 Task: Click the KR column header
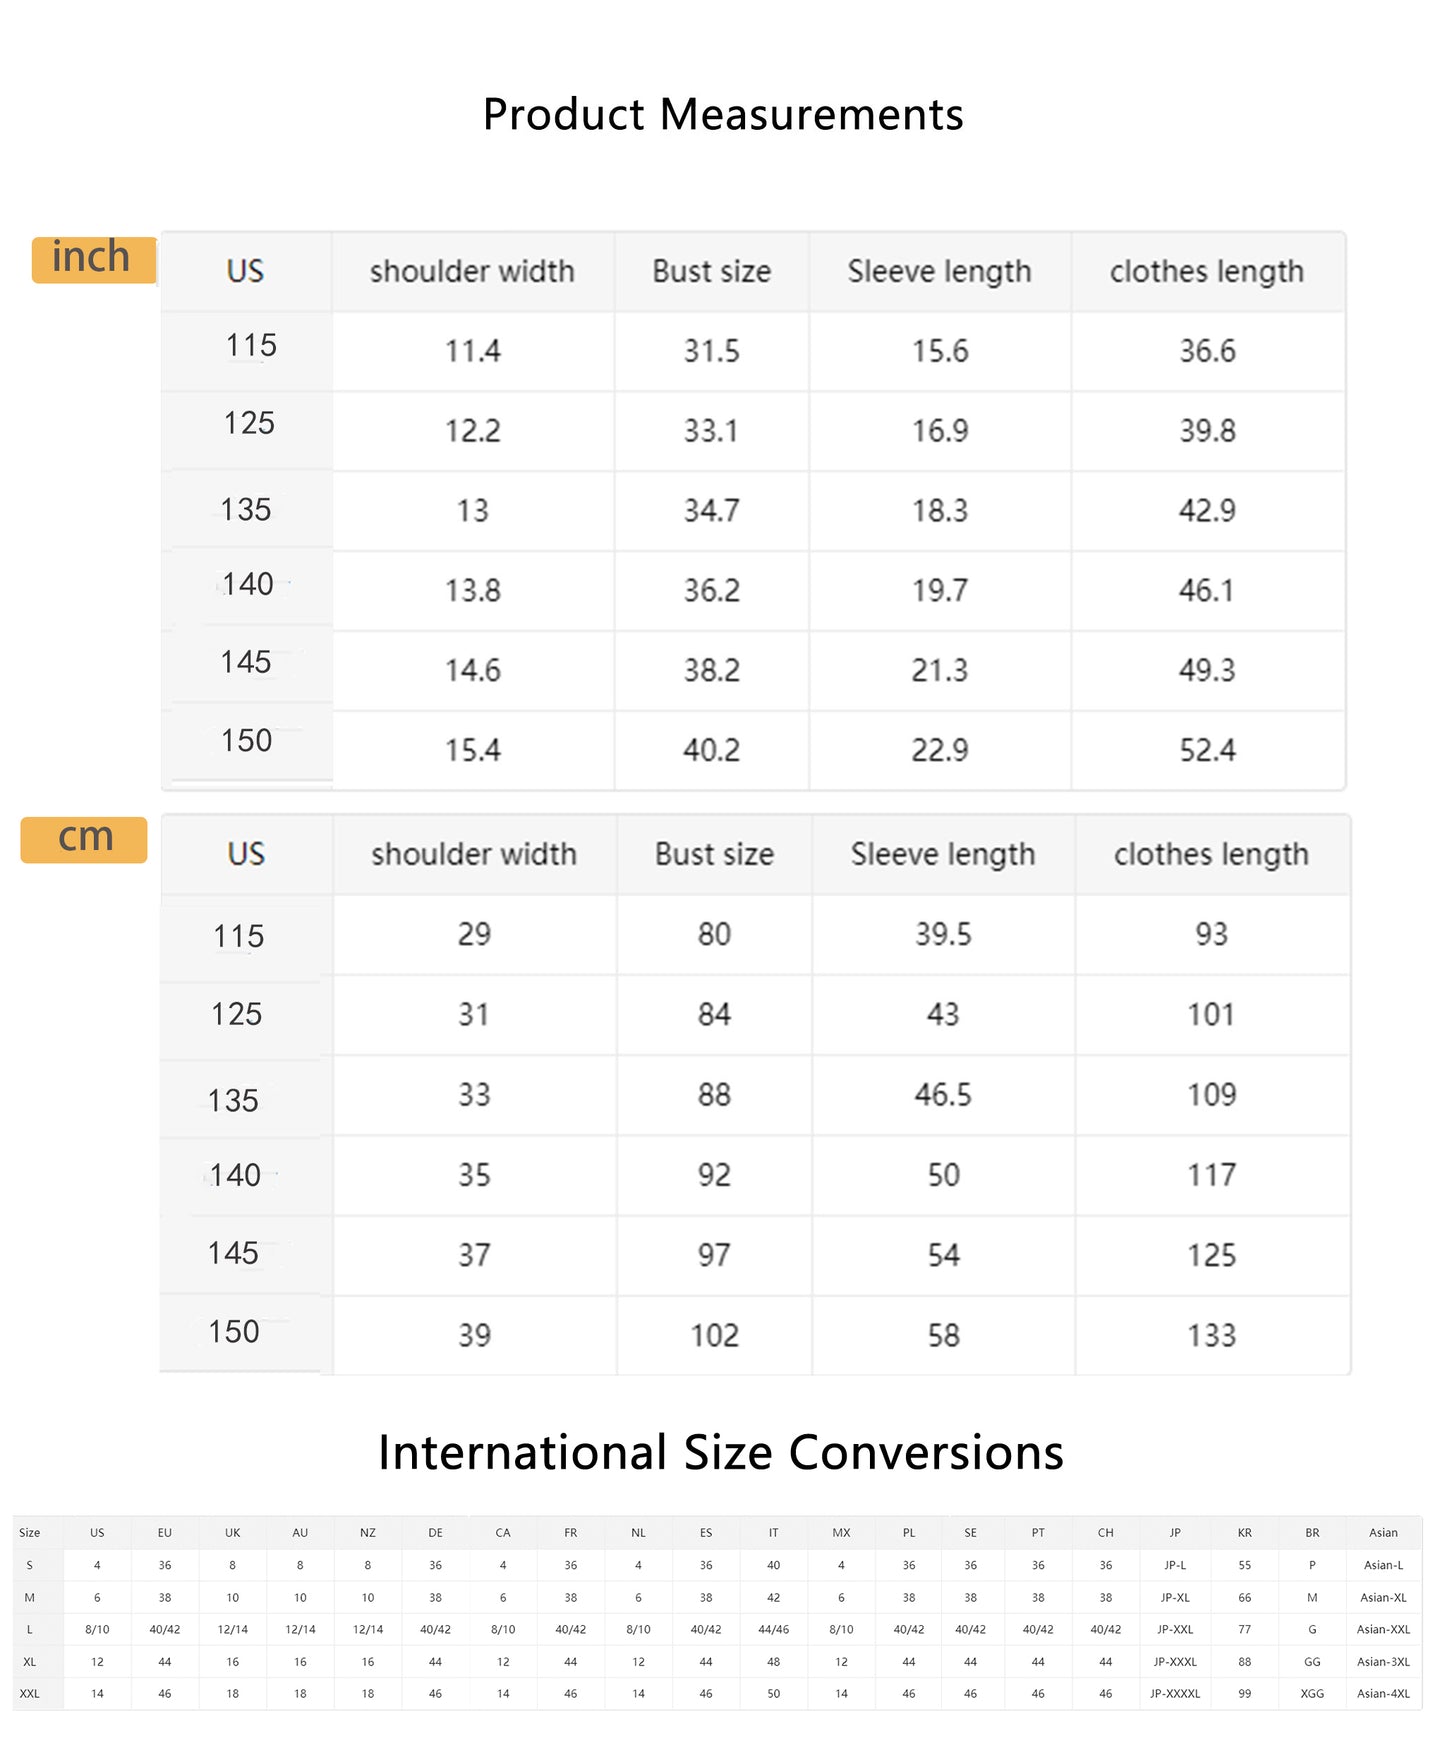pyautogui.click(x=1244, y=1532)
